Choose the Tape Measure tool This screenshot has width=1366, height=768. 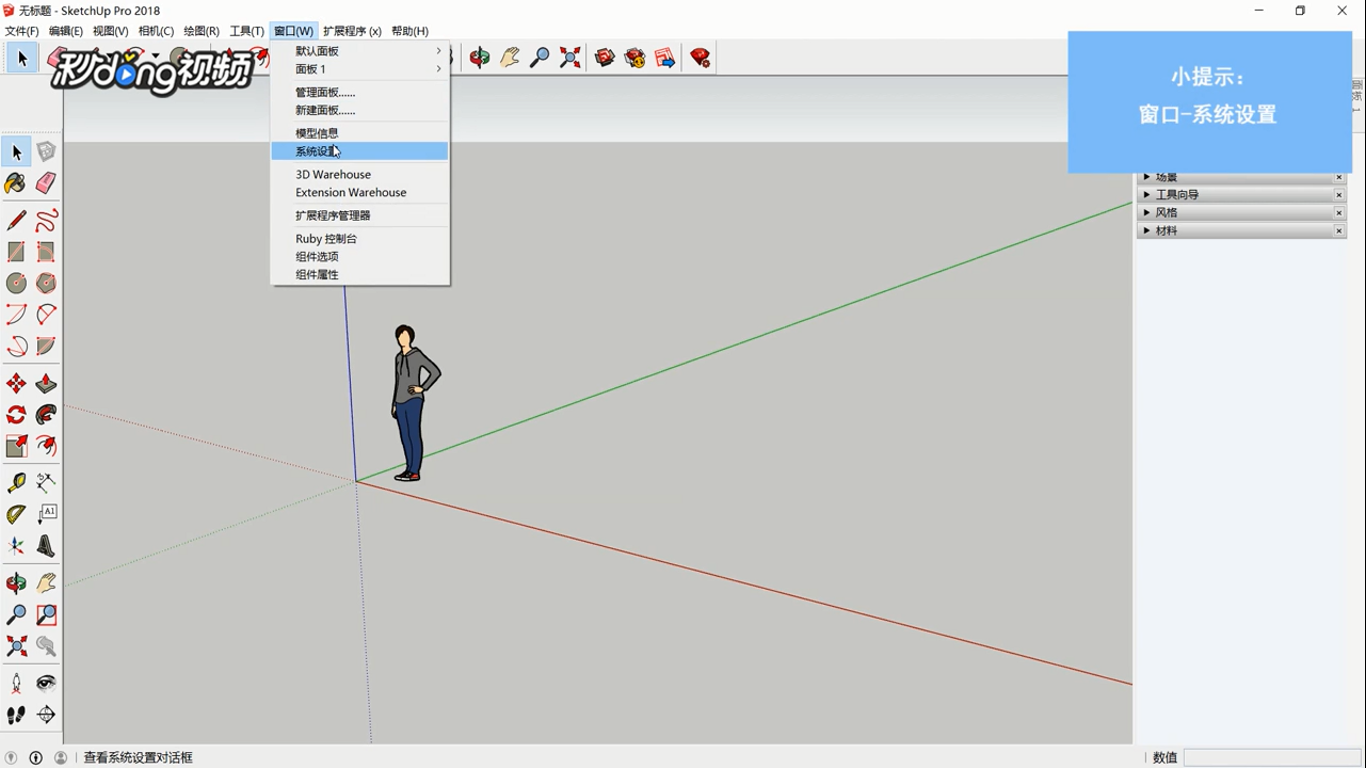(16, 483)
